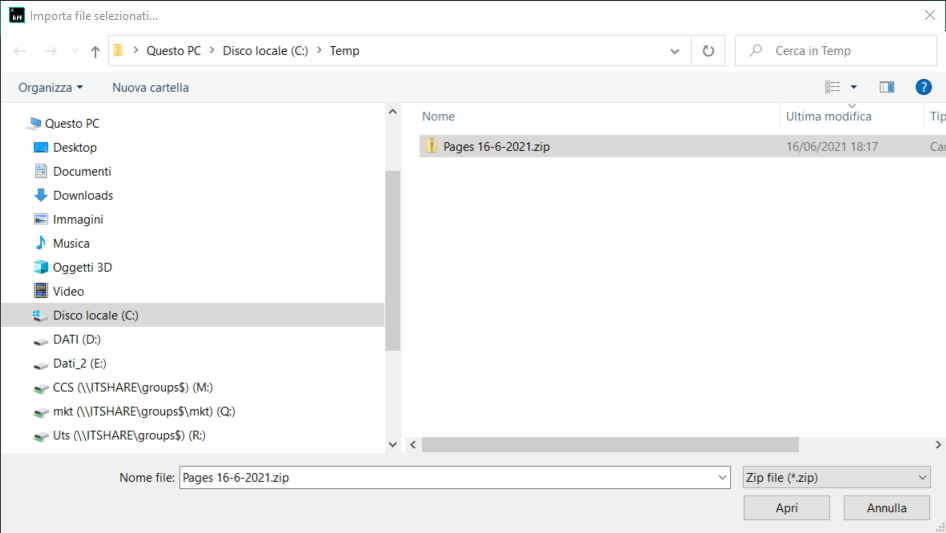Click the change view layout icon
946x533 pixels.
pyautogui.click(x=833, y=87)
